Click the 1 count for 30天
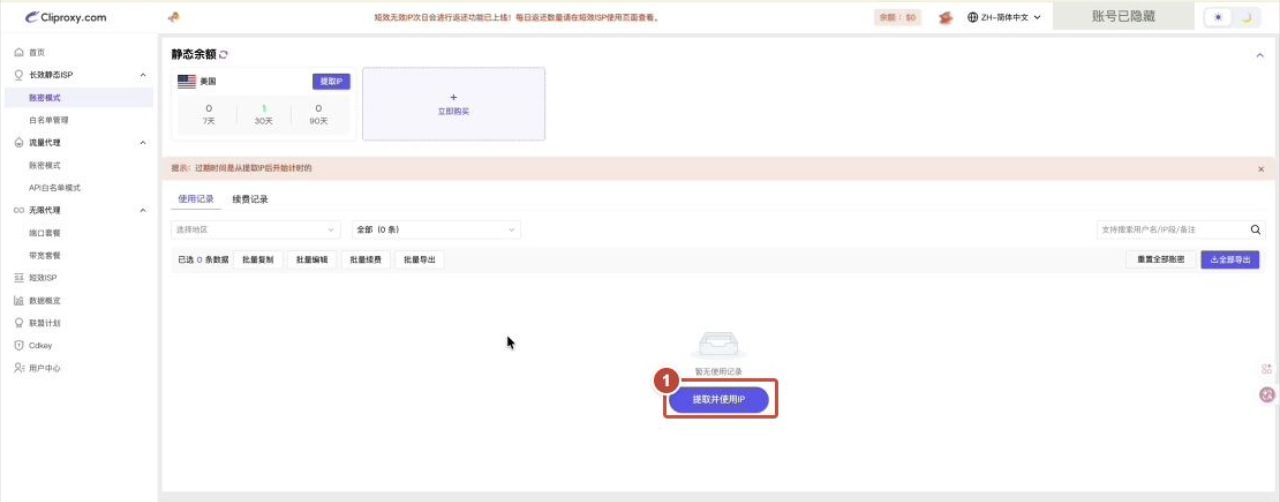Screen dimensions: 1280x502 pos(264,108)
